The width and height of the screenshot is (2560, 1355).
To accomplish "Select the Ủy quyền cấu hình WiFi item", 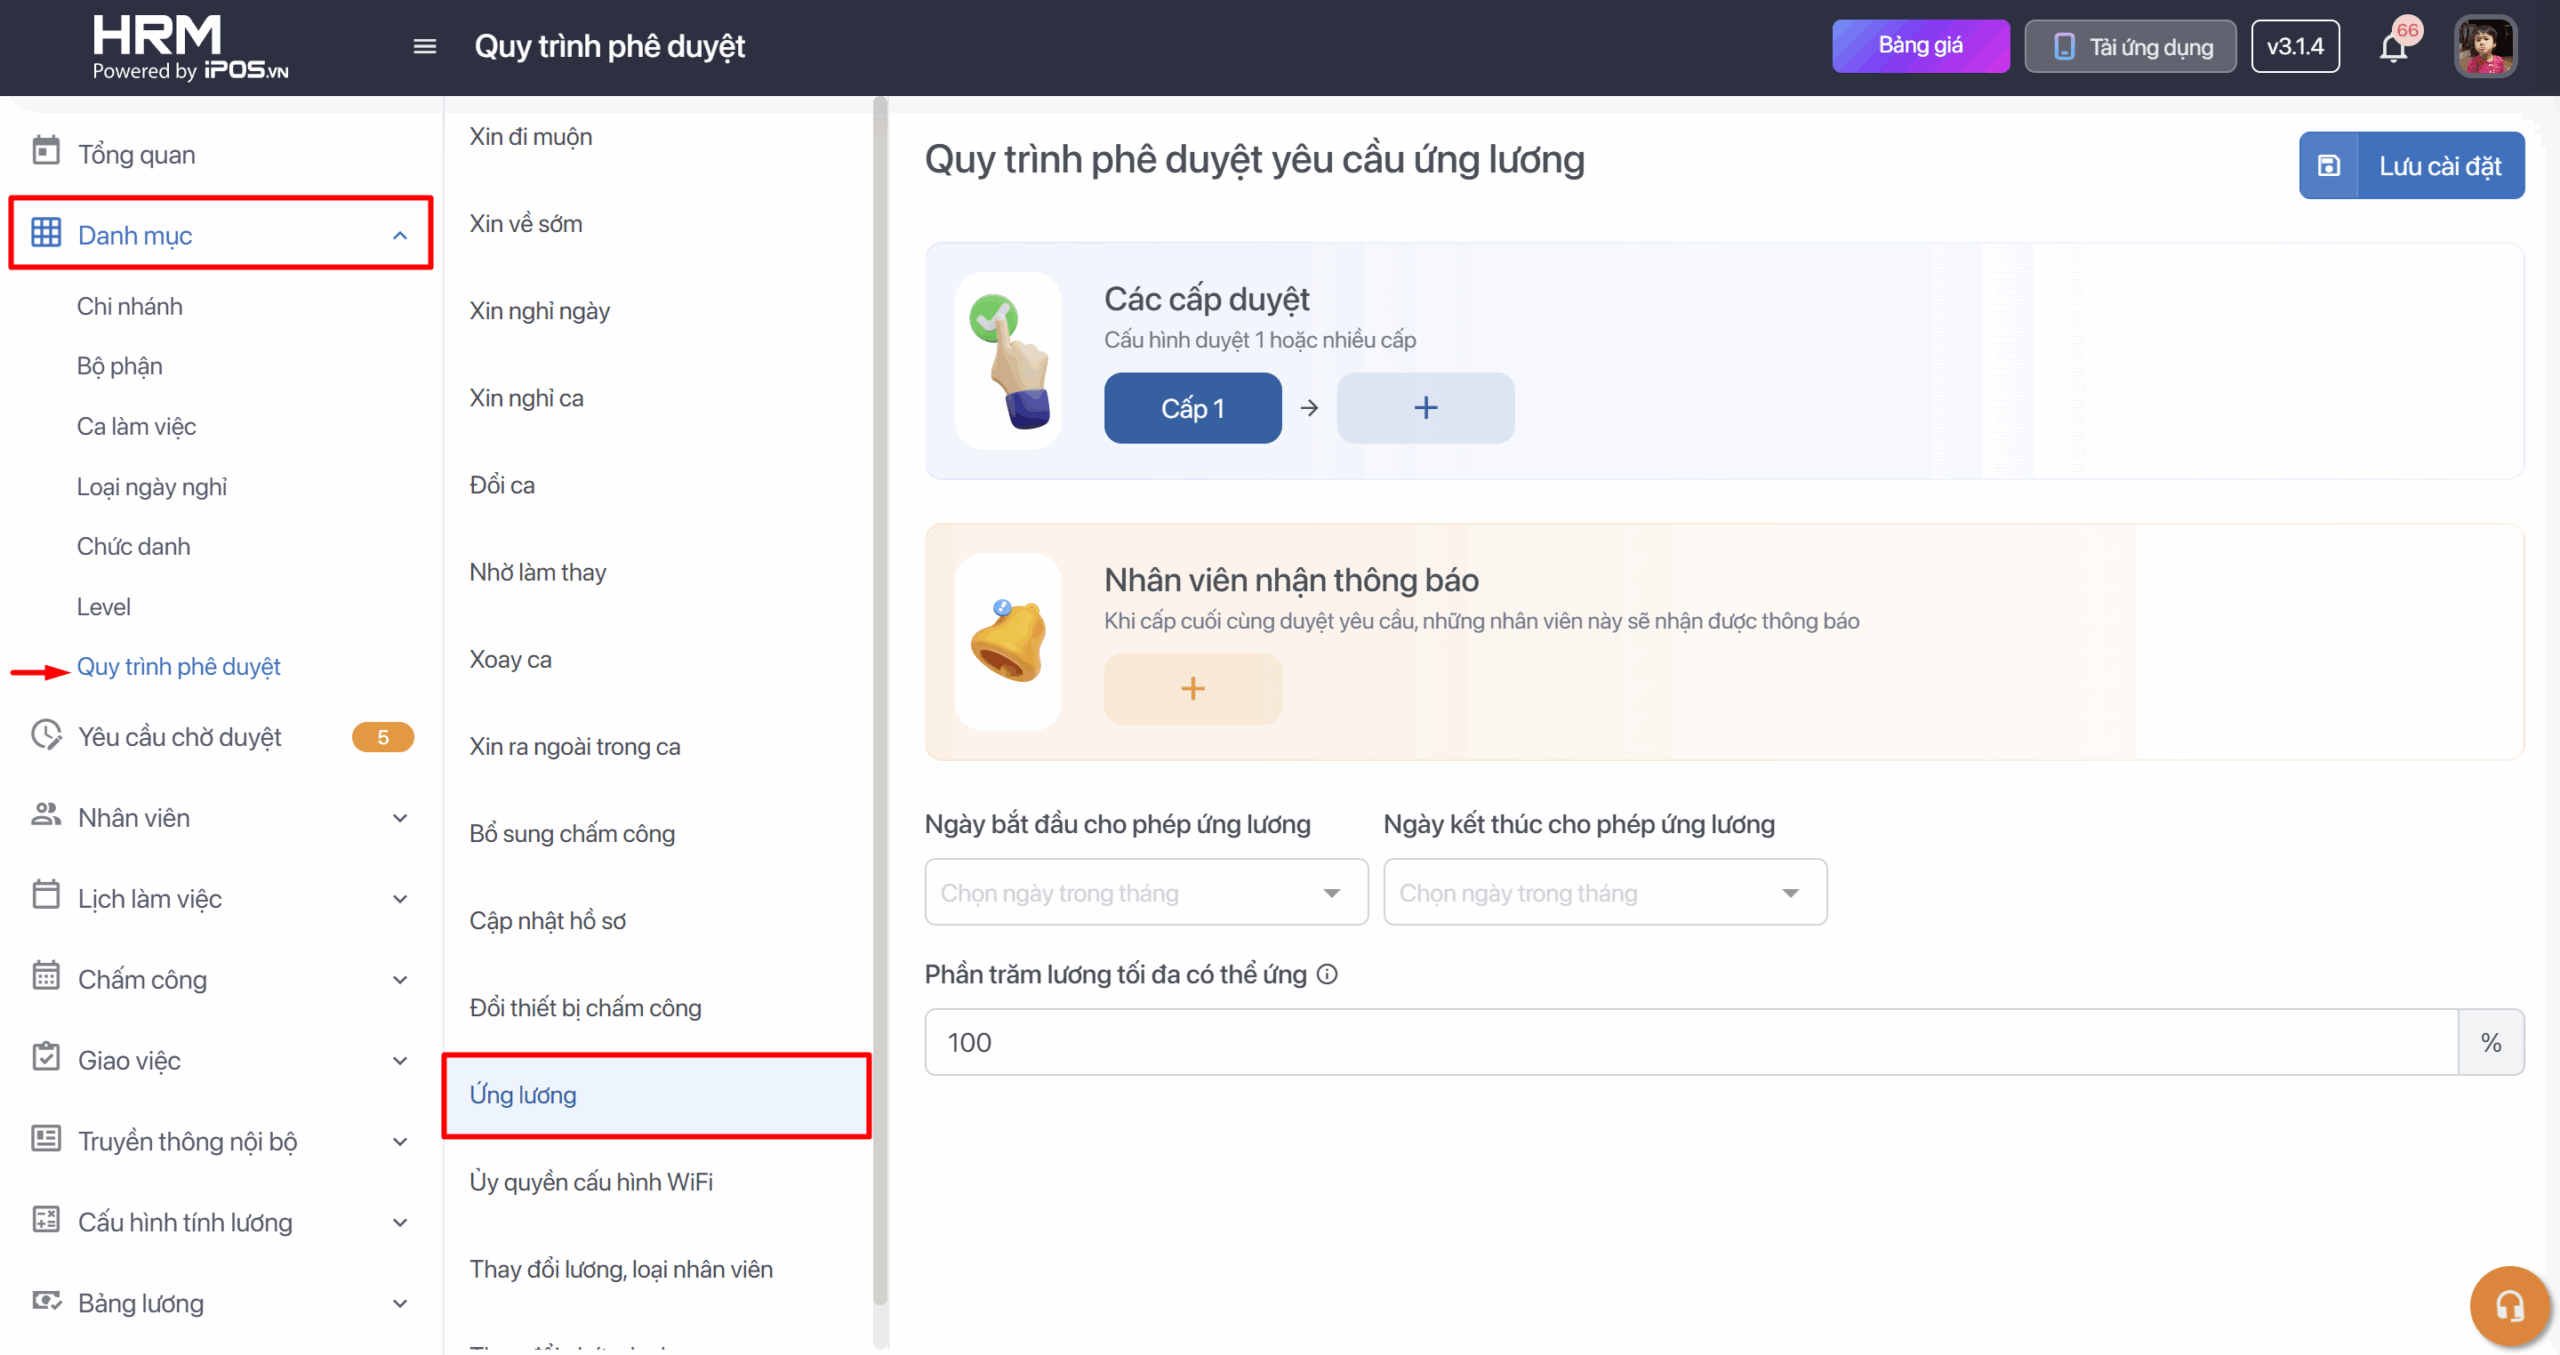I will click(x=591, y=1182).
